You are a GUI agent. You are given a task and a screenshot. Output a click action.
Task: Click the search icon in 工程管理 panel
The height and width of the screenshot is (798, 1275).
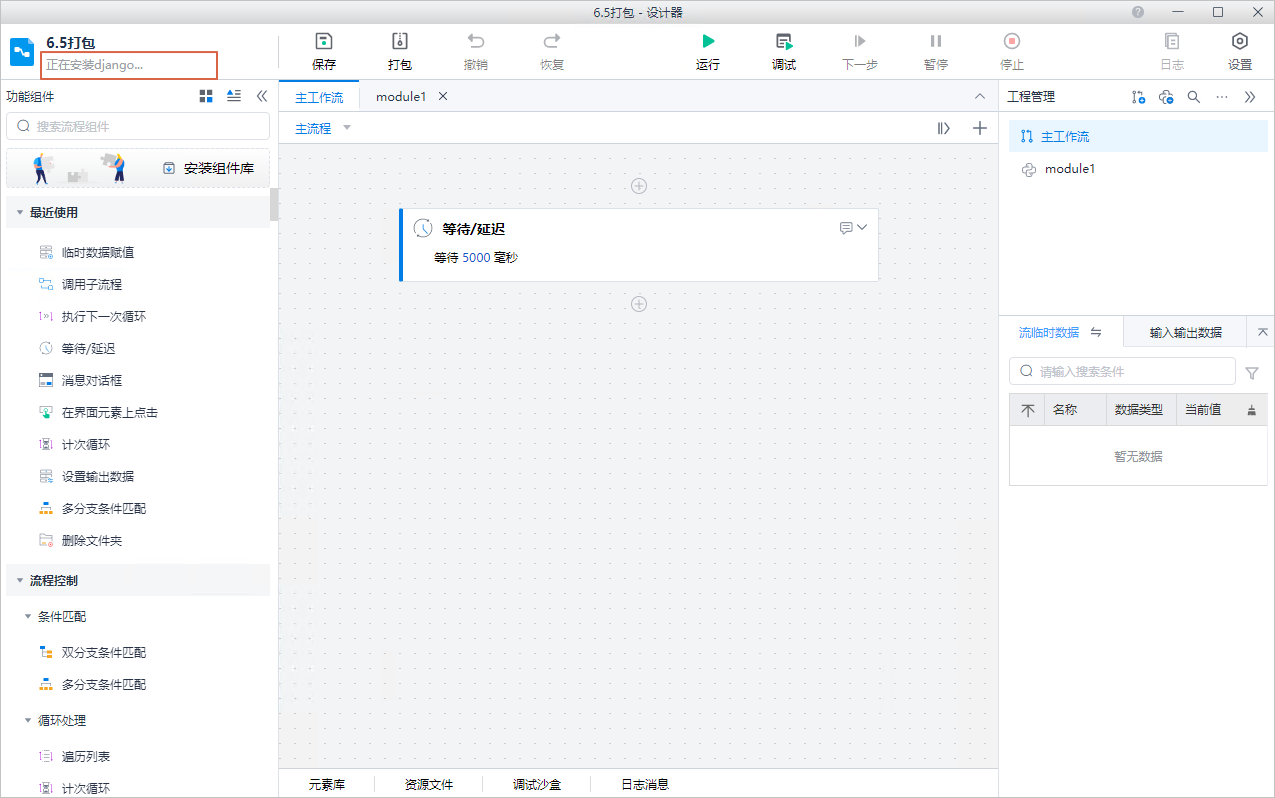1193,97
